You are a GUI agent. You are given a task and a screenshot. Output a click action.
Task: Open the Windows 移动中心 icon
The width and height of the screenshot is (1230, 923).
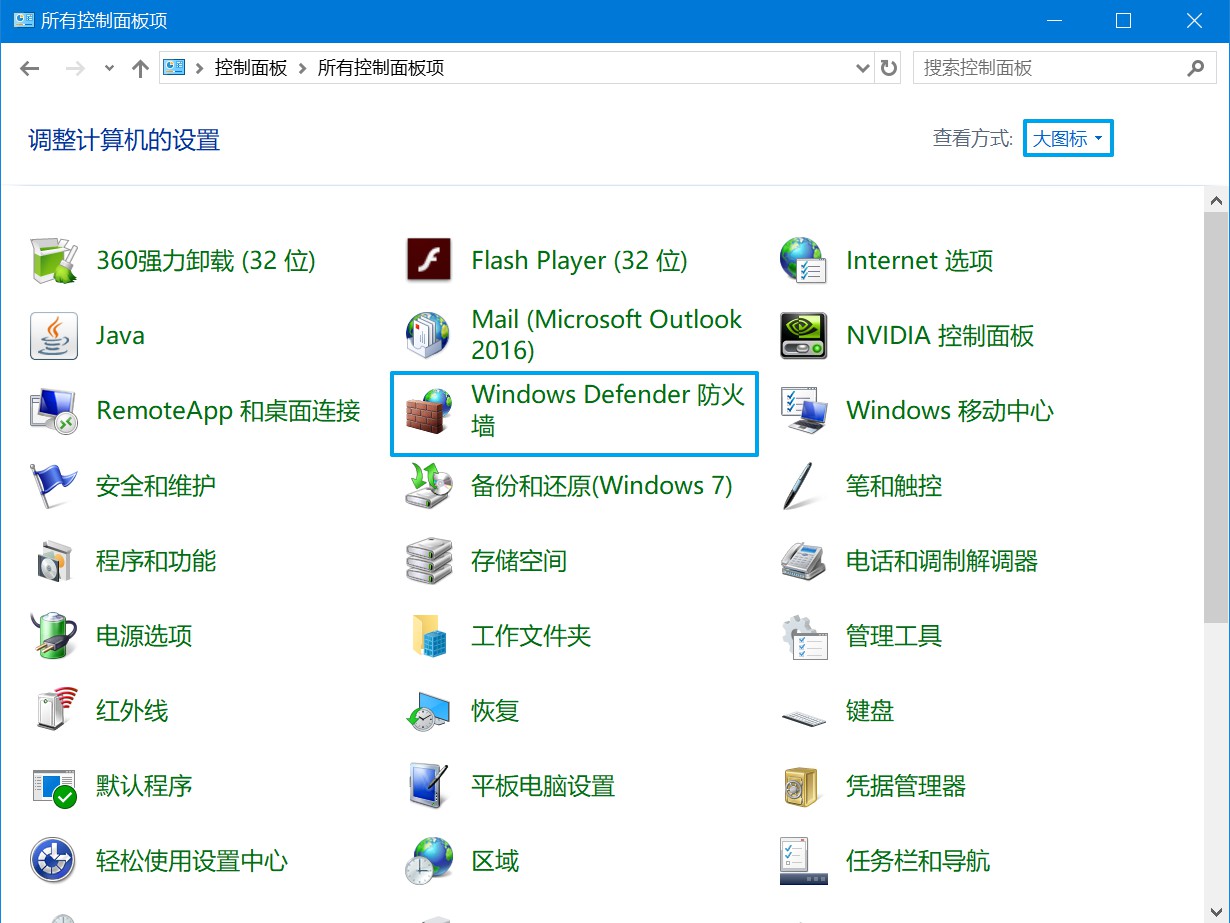coord(804,411)
